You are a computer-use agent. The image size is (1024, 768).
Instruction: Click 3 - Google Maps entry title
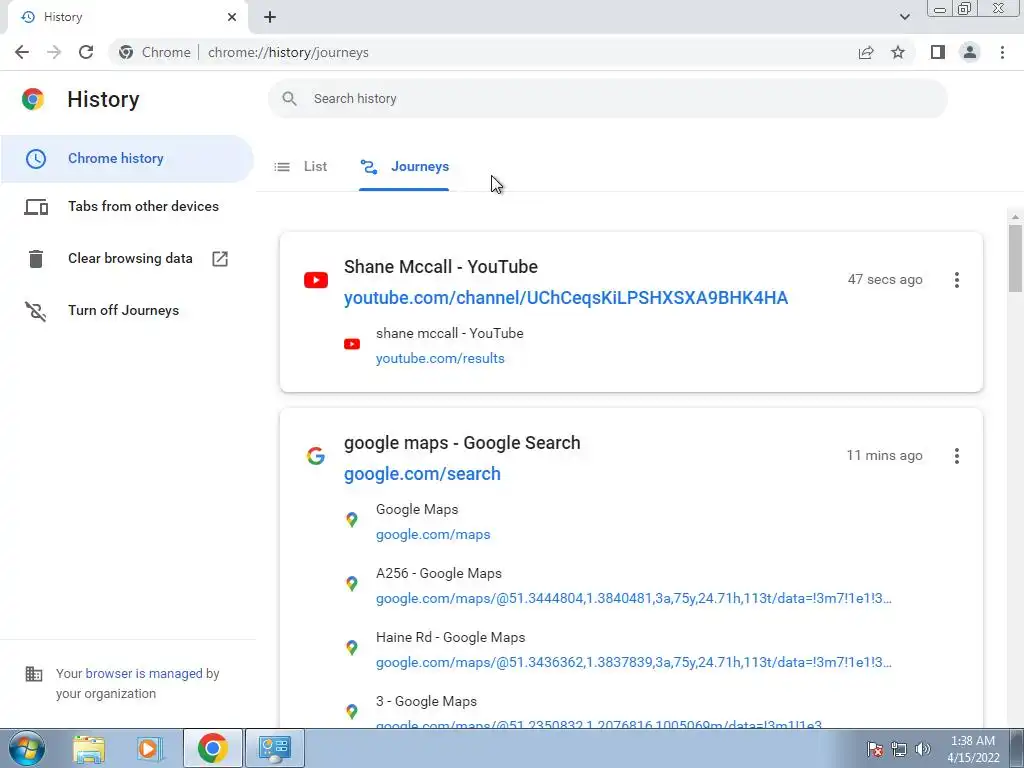(x=426, y=702)
